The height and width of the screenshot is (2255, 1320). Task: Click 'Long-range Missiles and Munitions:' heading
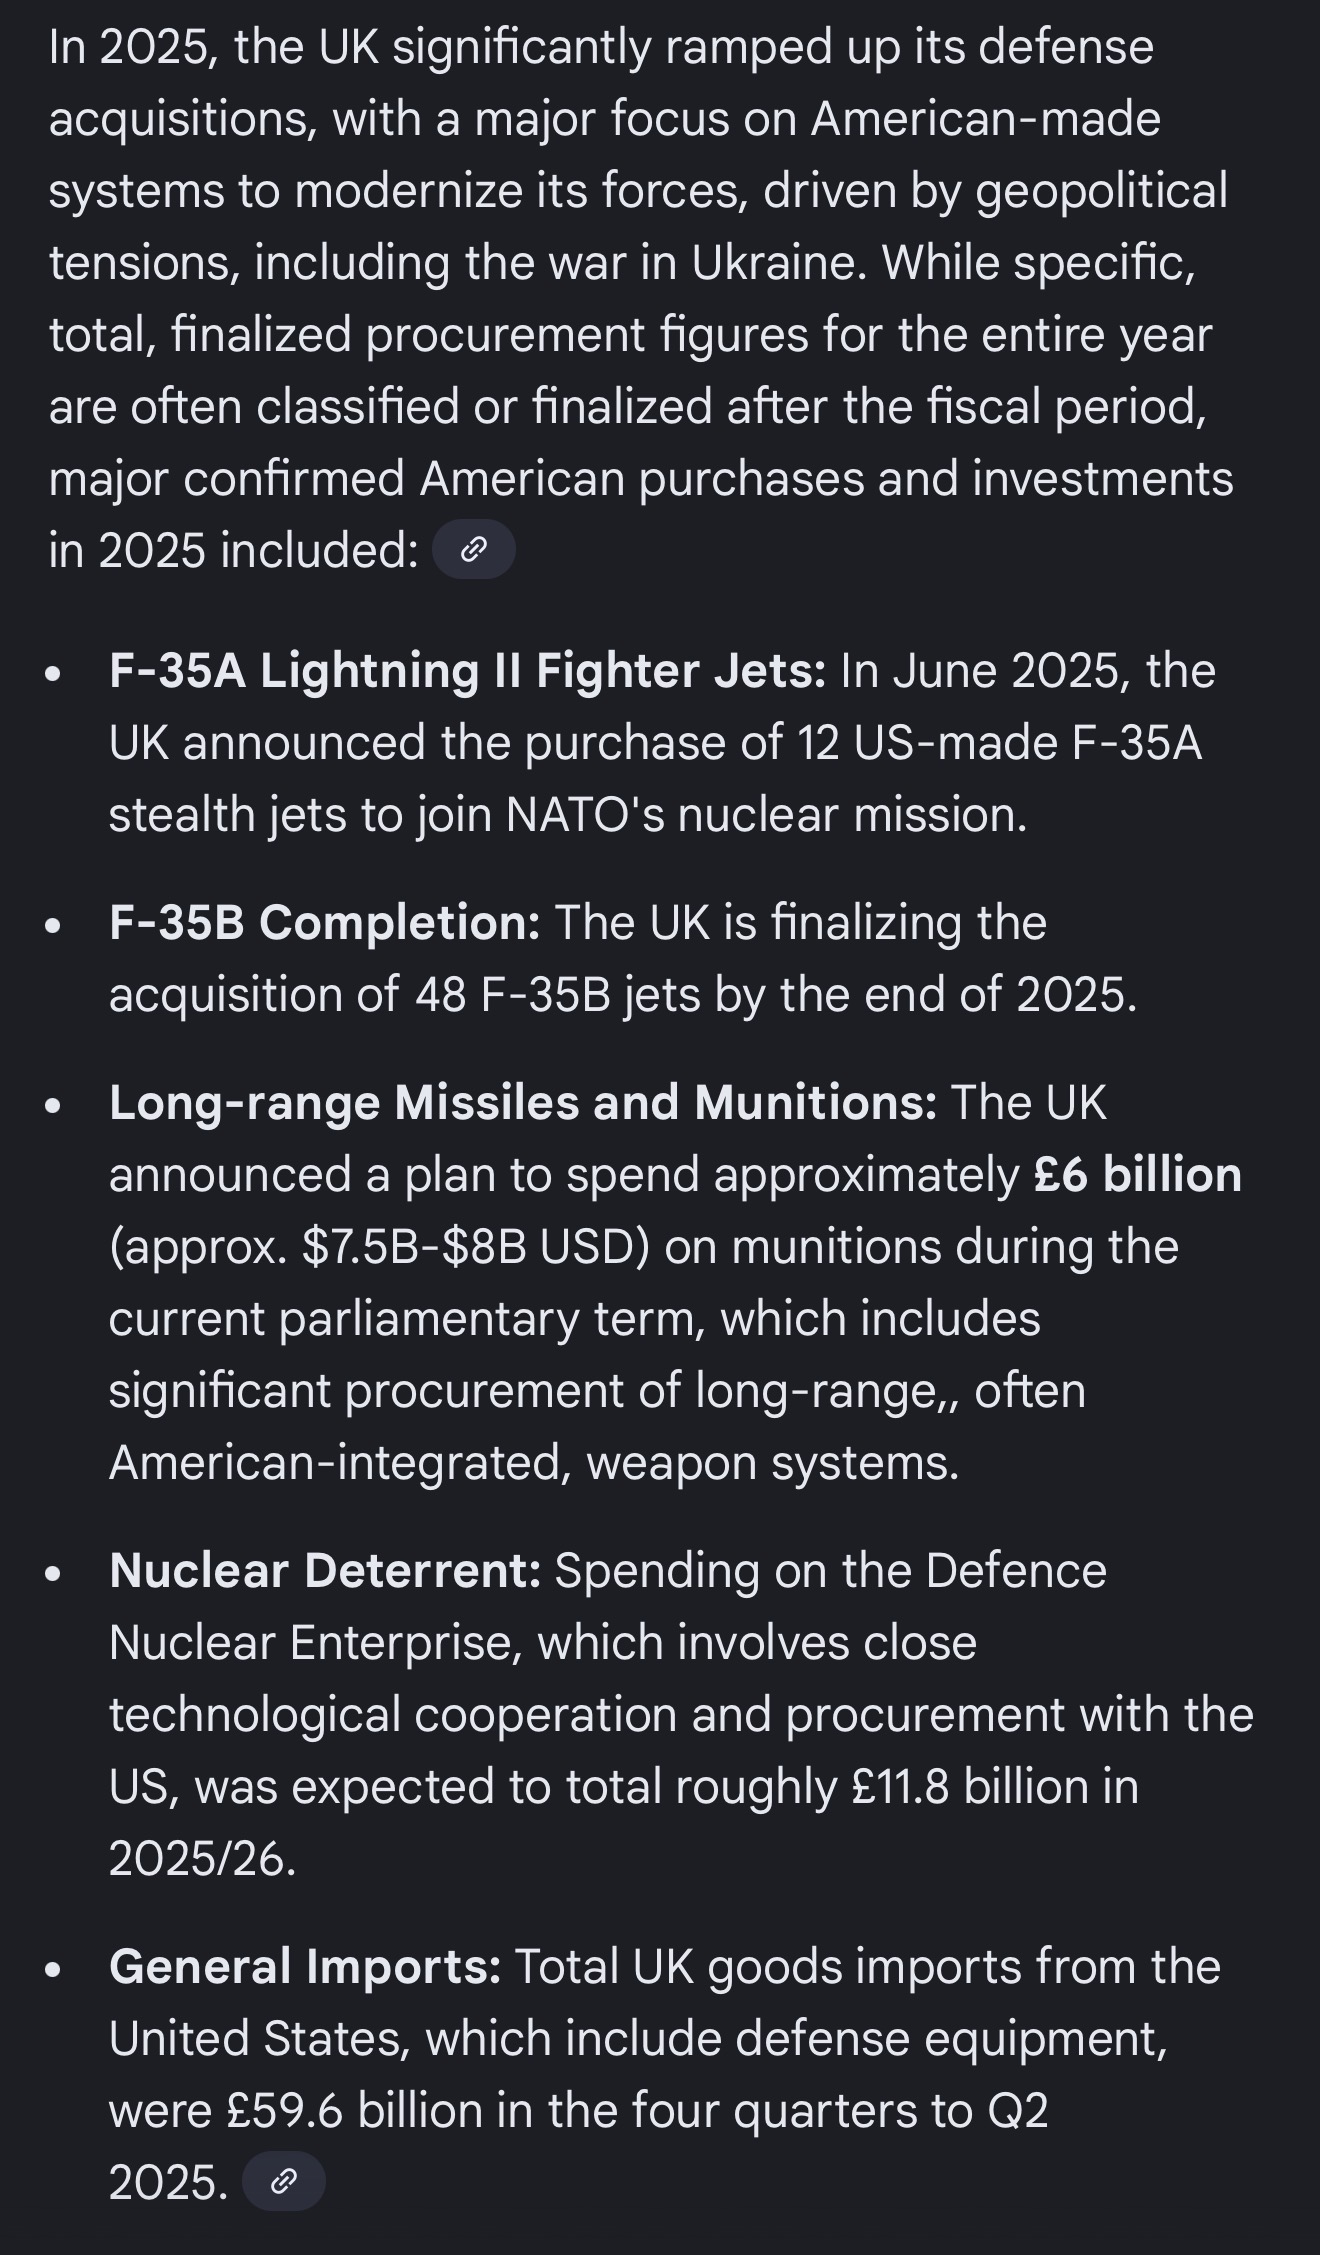tap(522, 1102)
